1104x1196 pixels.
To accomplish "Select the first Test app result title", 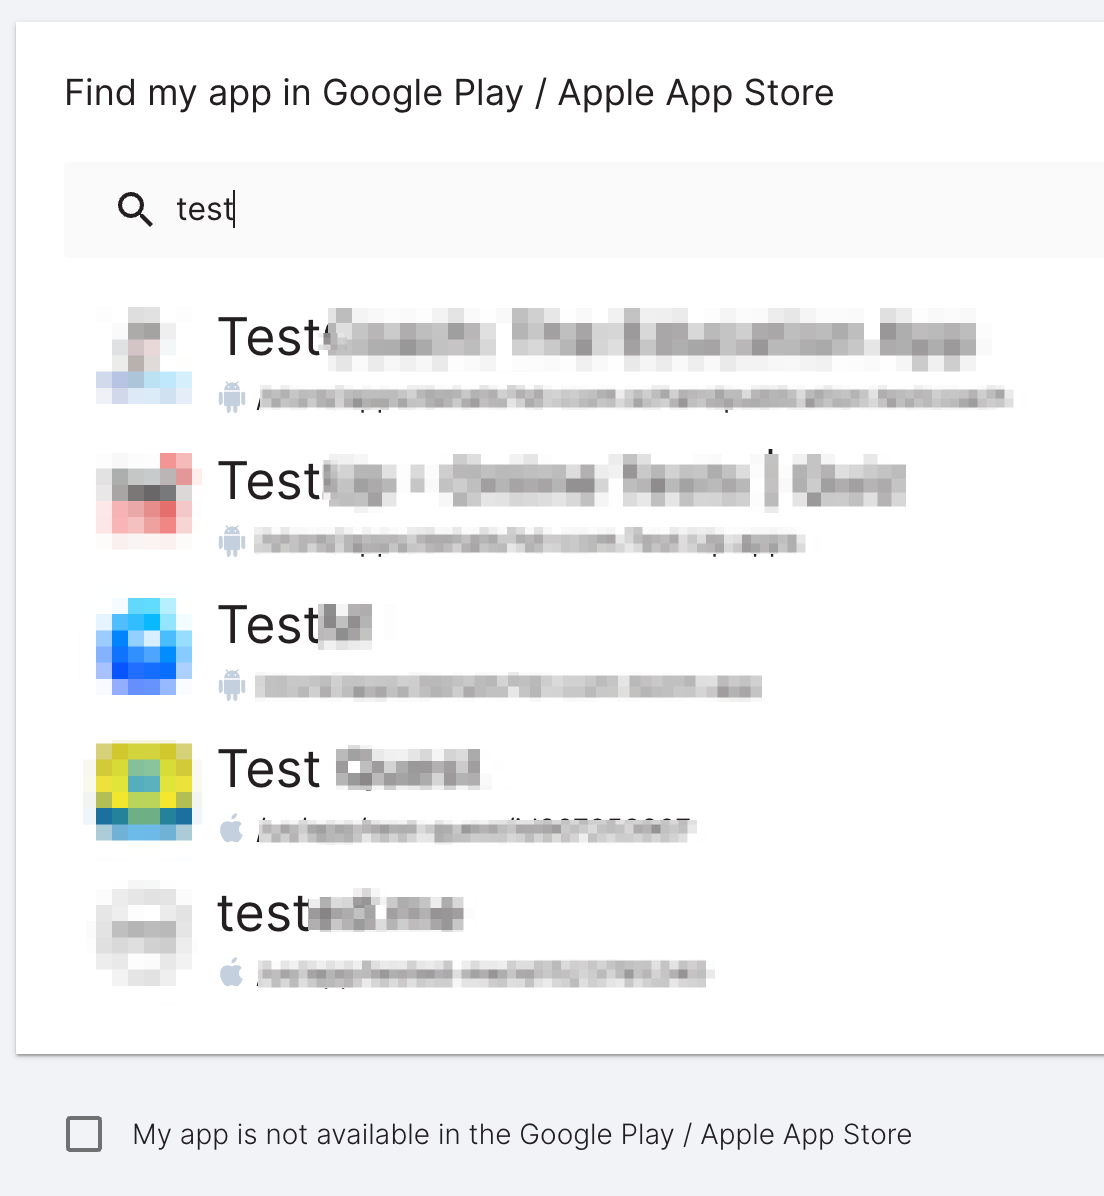I will coord(597,338).
